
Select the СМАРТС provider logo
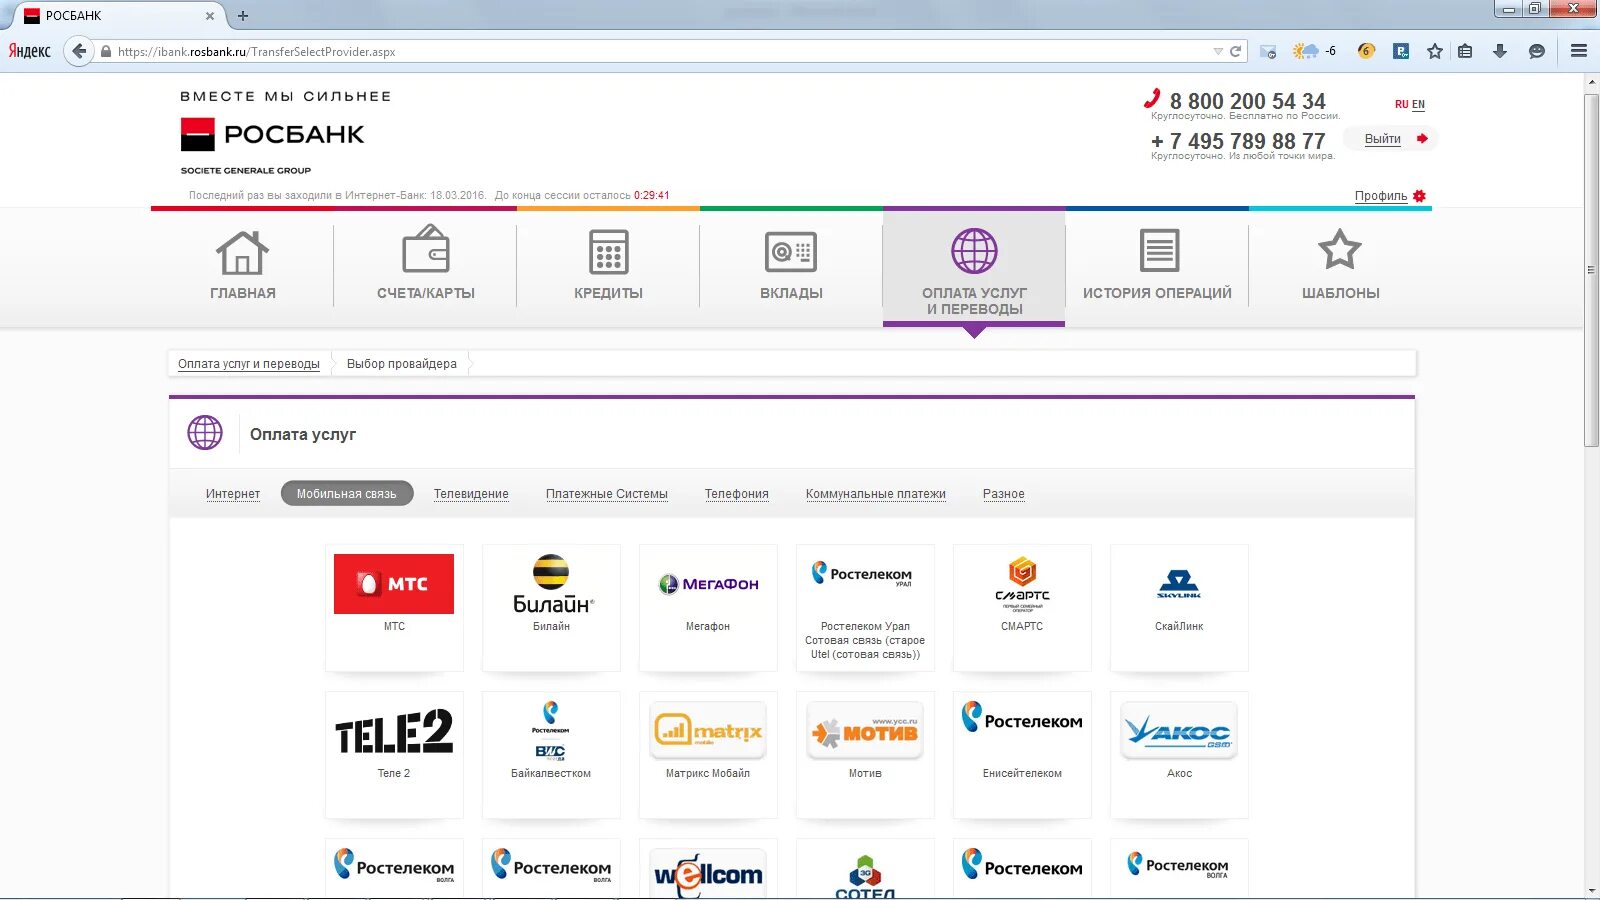(x=1022, y=584)
